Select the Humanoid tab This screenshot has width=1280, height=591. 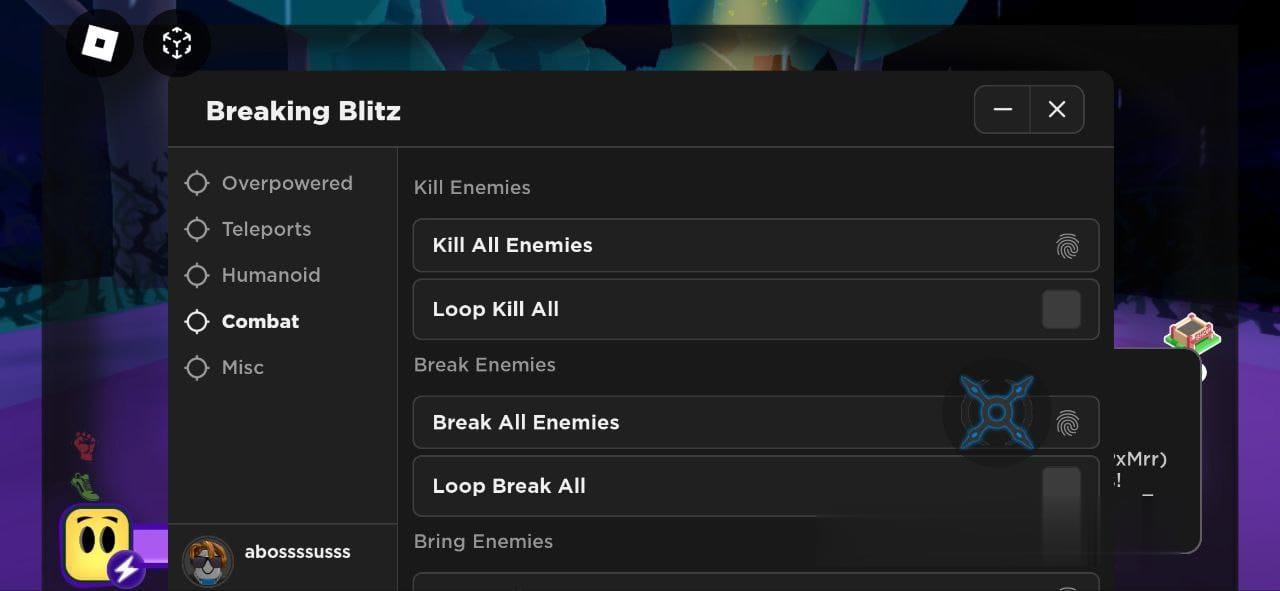(x=270, y=275)
